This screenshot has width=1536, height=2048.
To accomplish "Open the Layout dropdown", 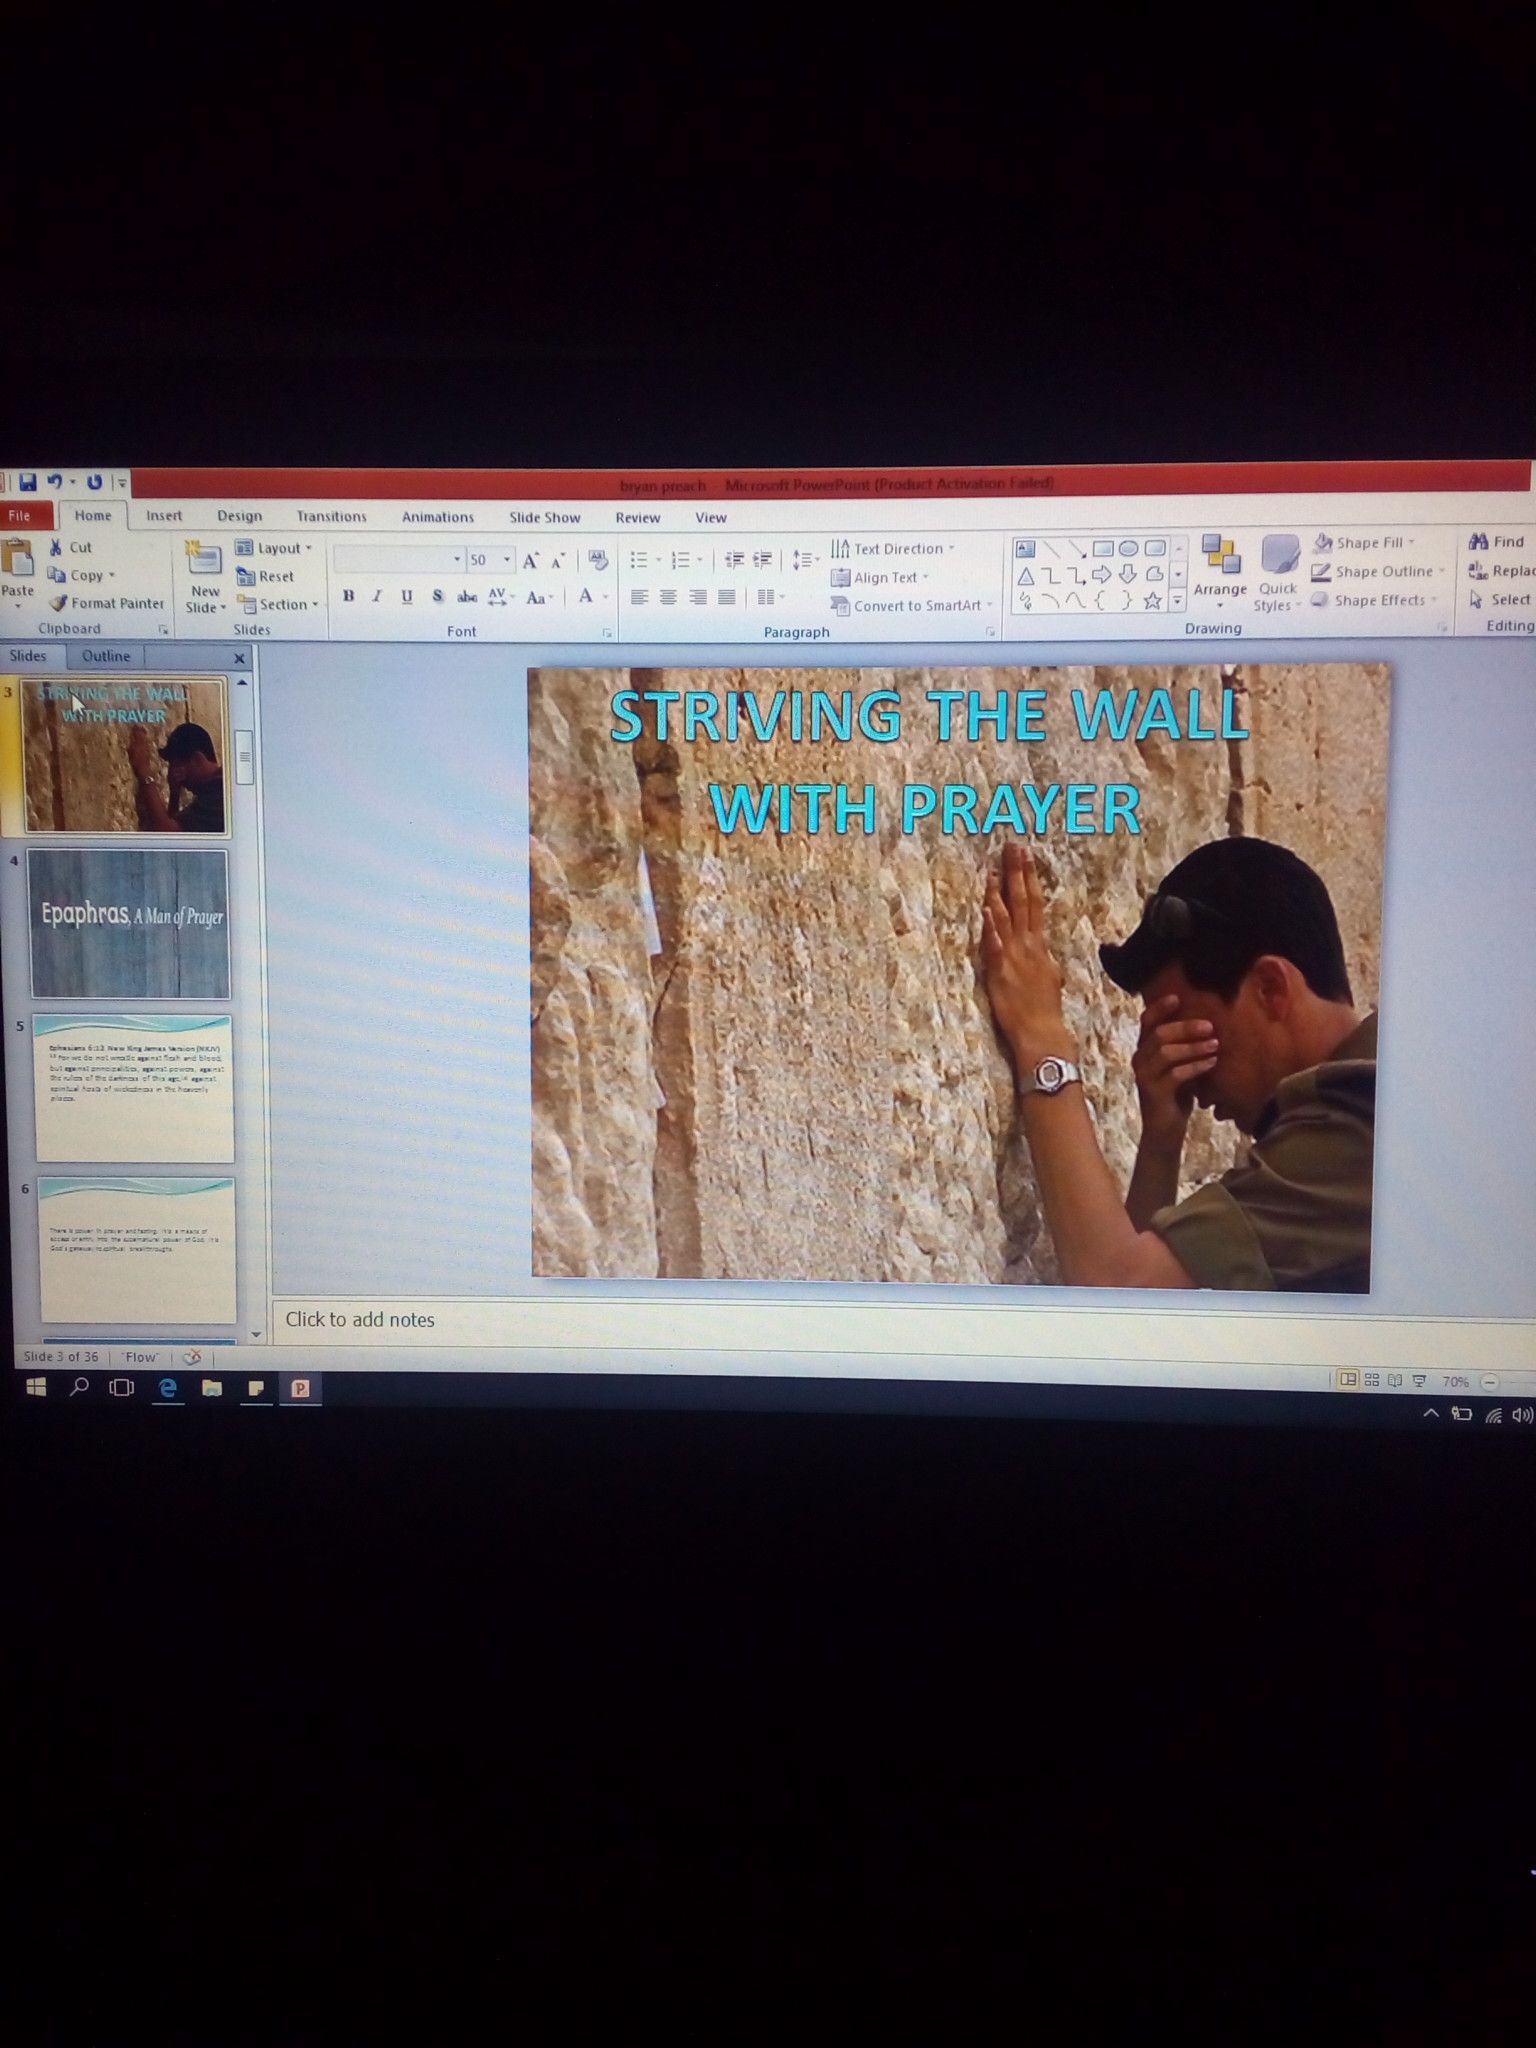I will tap(274, 548).
